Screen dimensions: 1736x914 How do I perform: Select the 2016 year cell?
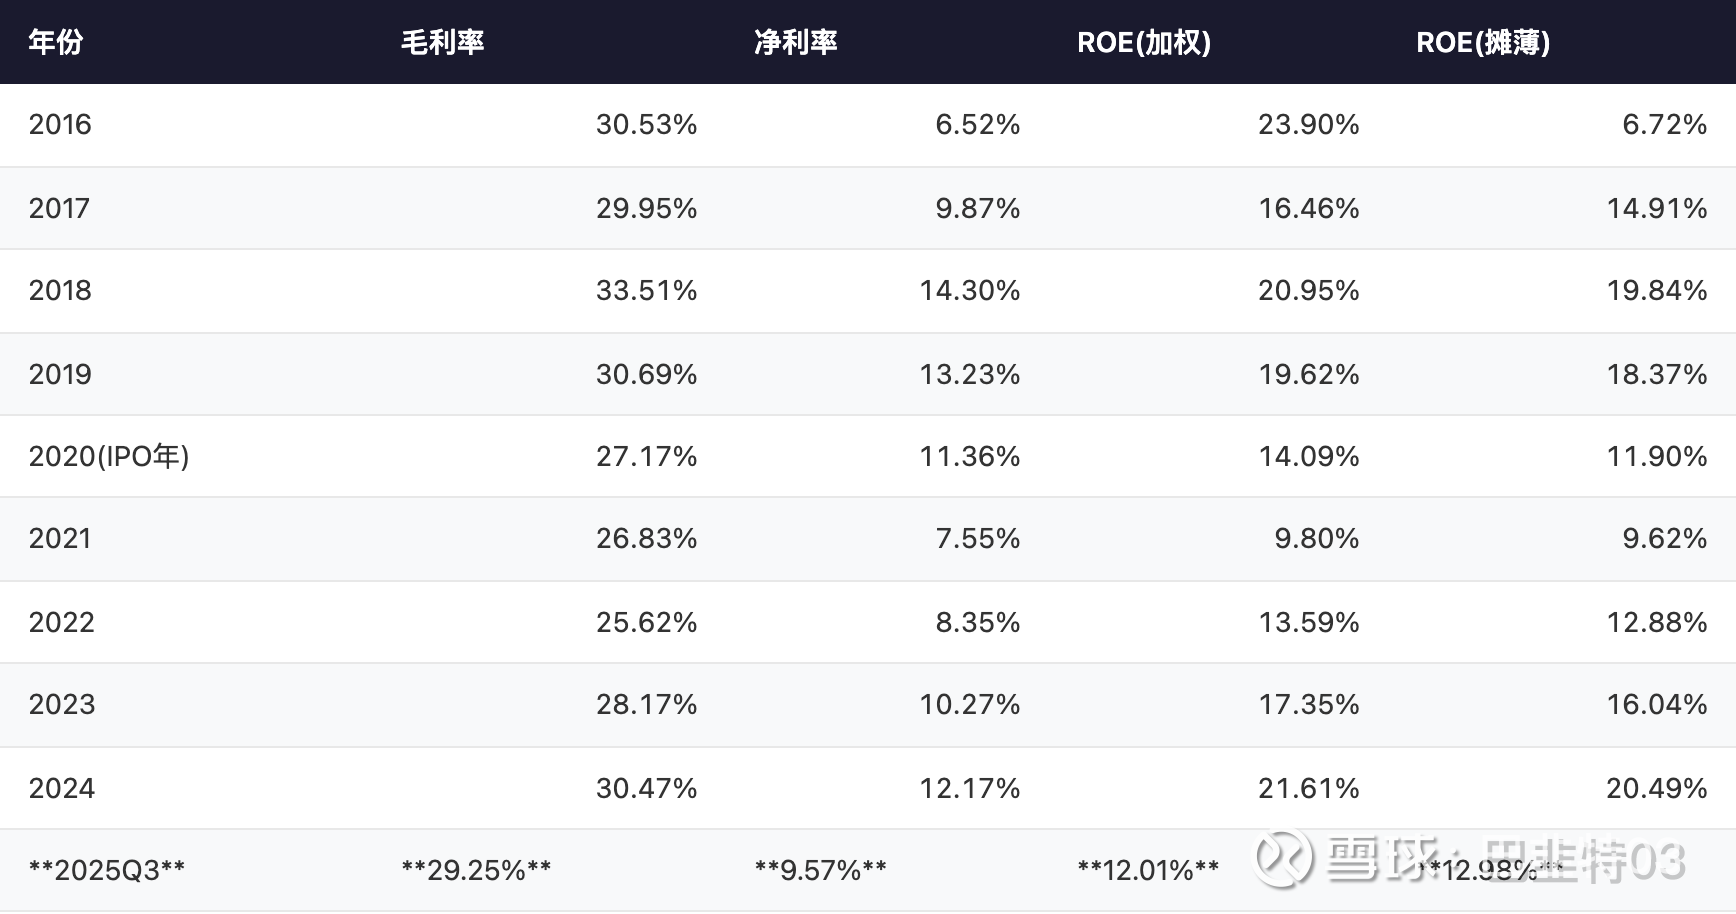[60, 125]
